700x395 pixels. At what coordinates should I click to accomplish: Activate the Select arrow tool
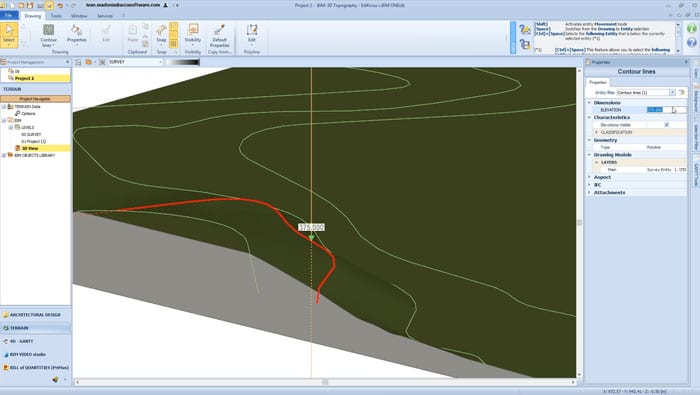(9, 34)
